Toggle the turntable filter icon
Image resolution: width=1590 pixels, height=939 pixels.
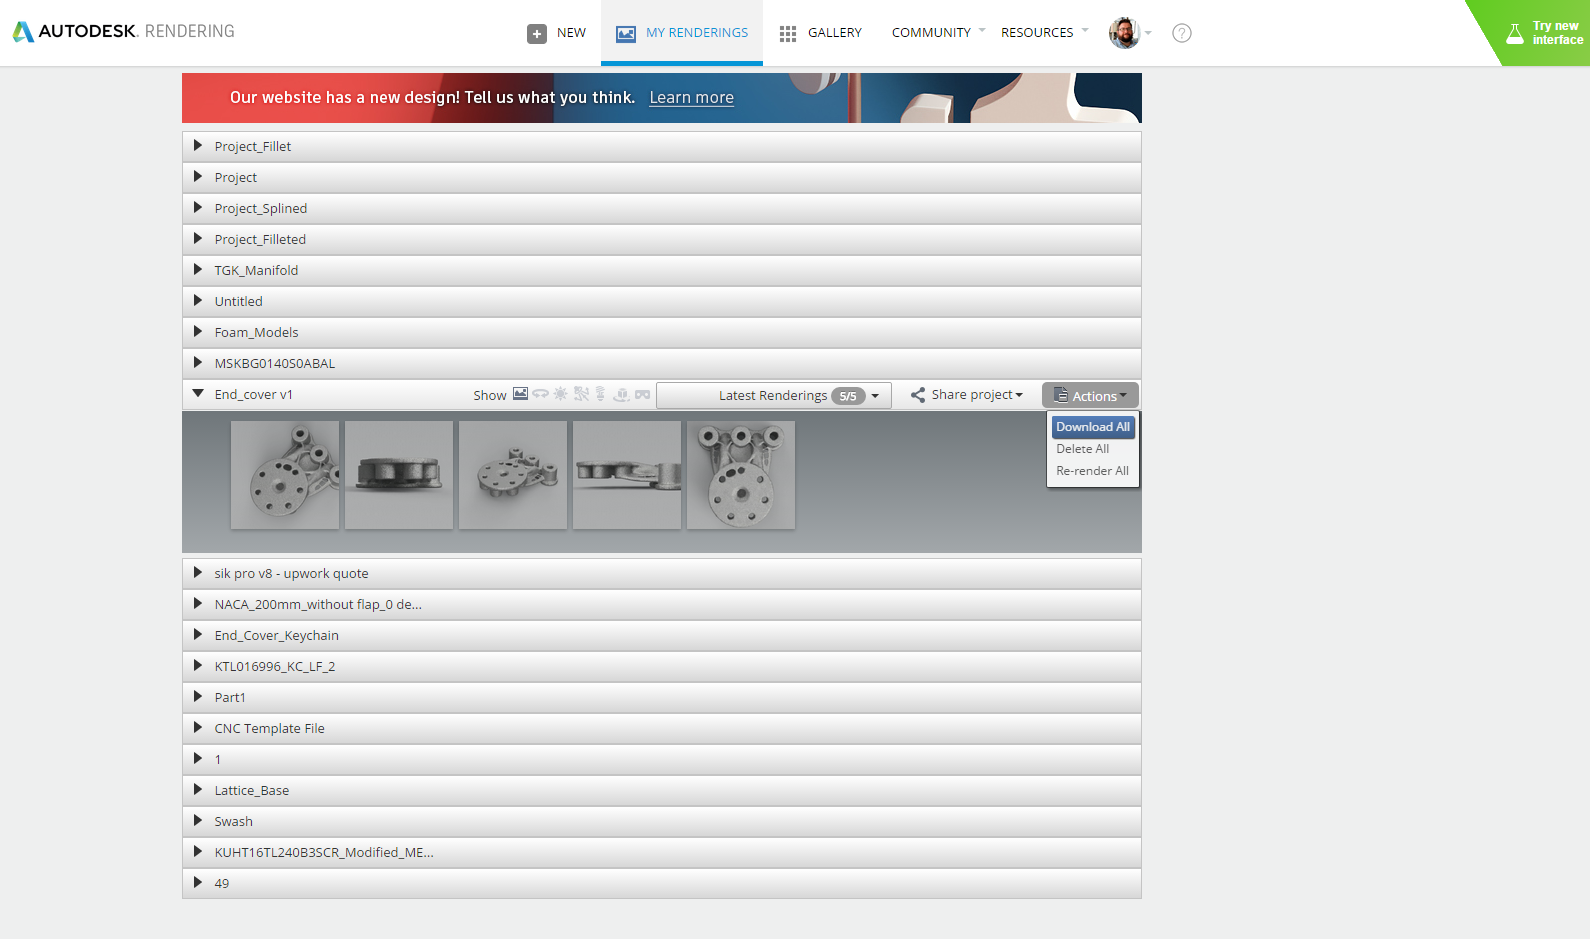click(621, 395)
